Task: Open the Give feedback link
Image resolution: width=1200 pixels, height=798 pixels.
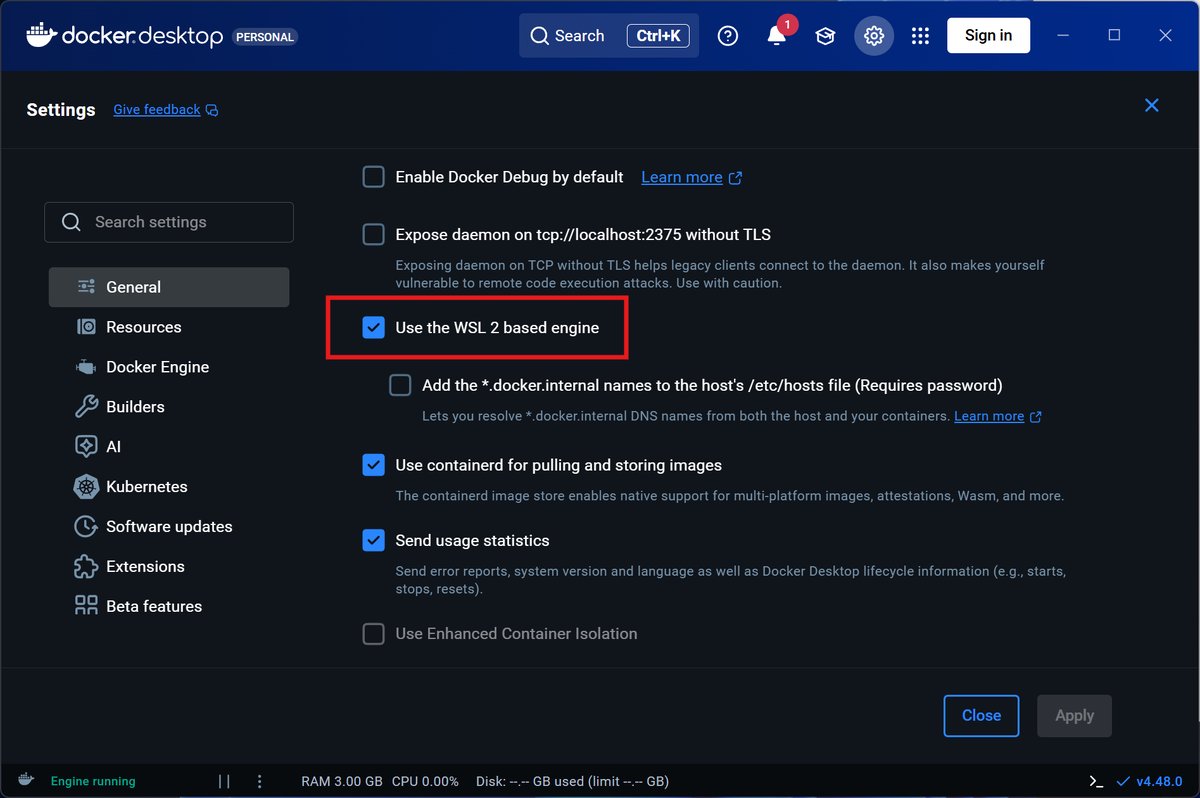Action: (157, 110)
